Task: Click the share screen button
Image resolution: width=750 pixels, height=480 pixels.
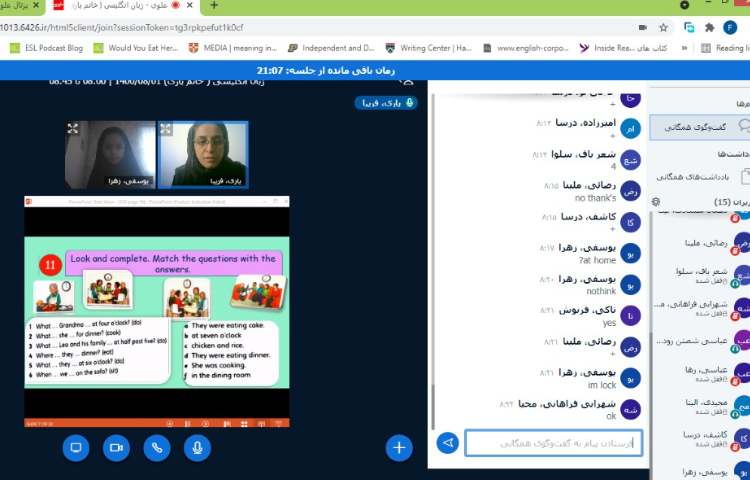Action: click(75, 447)
